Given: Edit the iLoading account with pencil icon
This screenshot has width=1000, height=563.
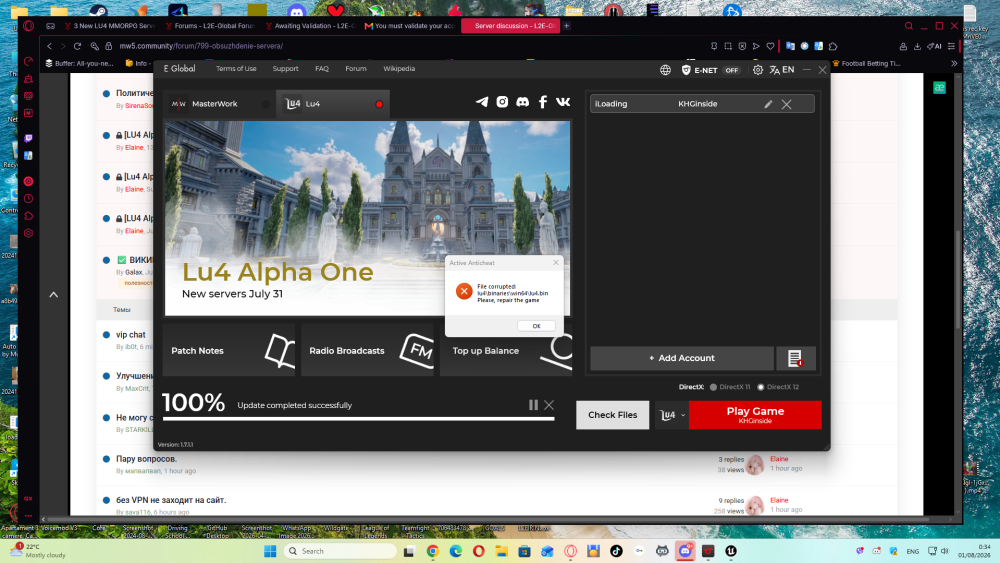Looking at the screenshot, I should coord(768,104).
